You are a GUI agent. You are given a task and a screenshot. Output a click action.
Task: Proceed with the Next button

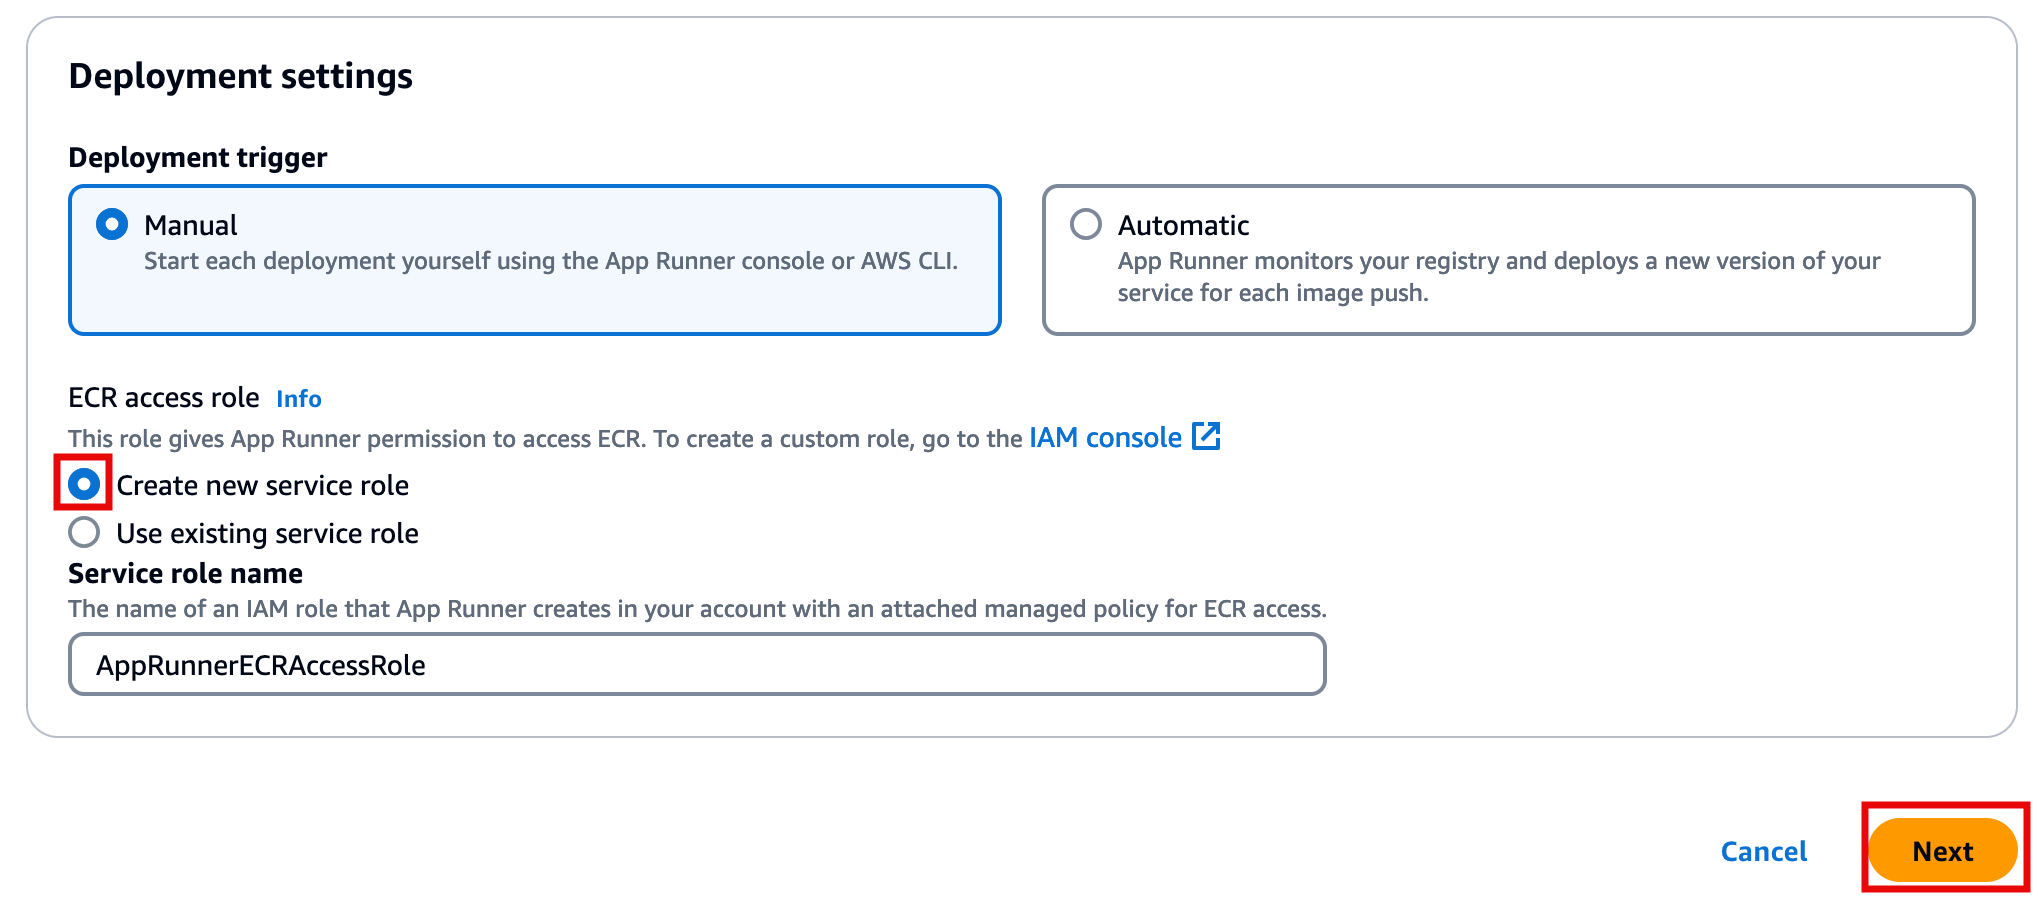click(1943, 851)
